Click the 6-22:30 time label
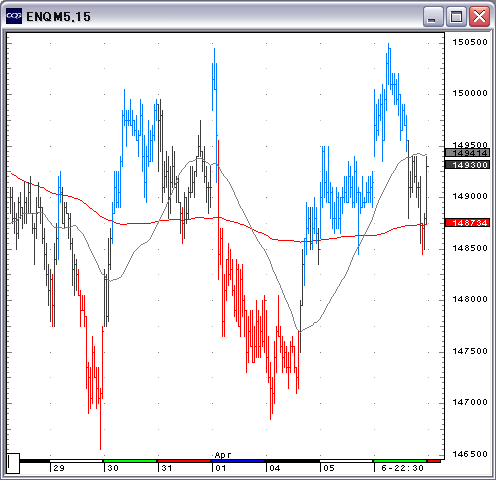Viewport: 496px width, 480px height. click(402, 468)
